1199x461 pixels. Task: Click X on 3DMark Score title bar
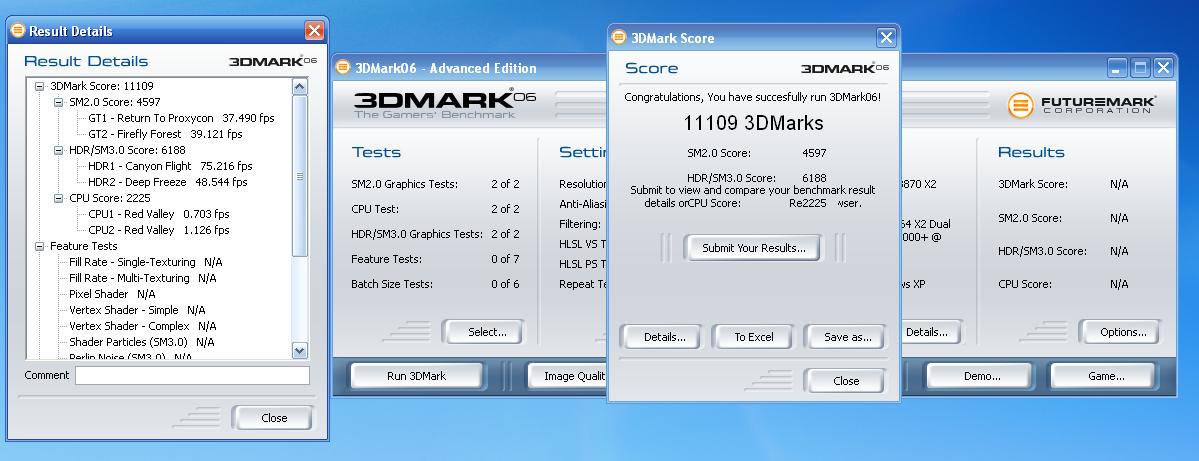(885, 37)
